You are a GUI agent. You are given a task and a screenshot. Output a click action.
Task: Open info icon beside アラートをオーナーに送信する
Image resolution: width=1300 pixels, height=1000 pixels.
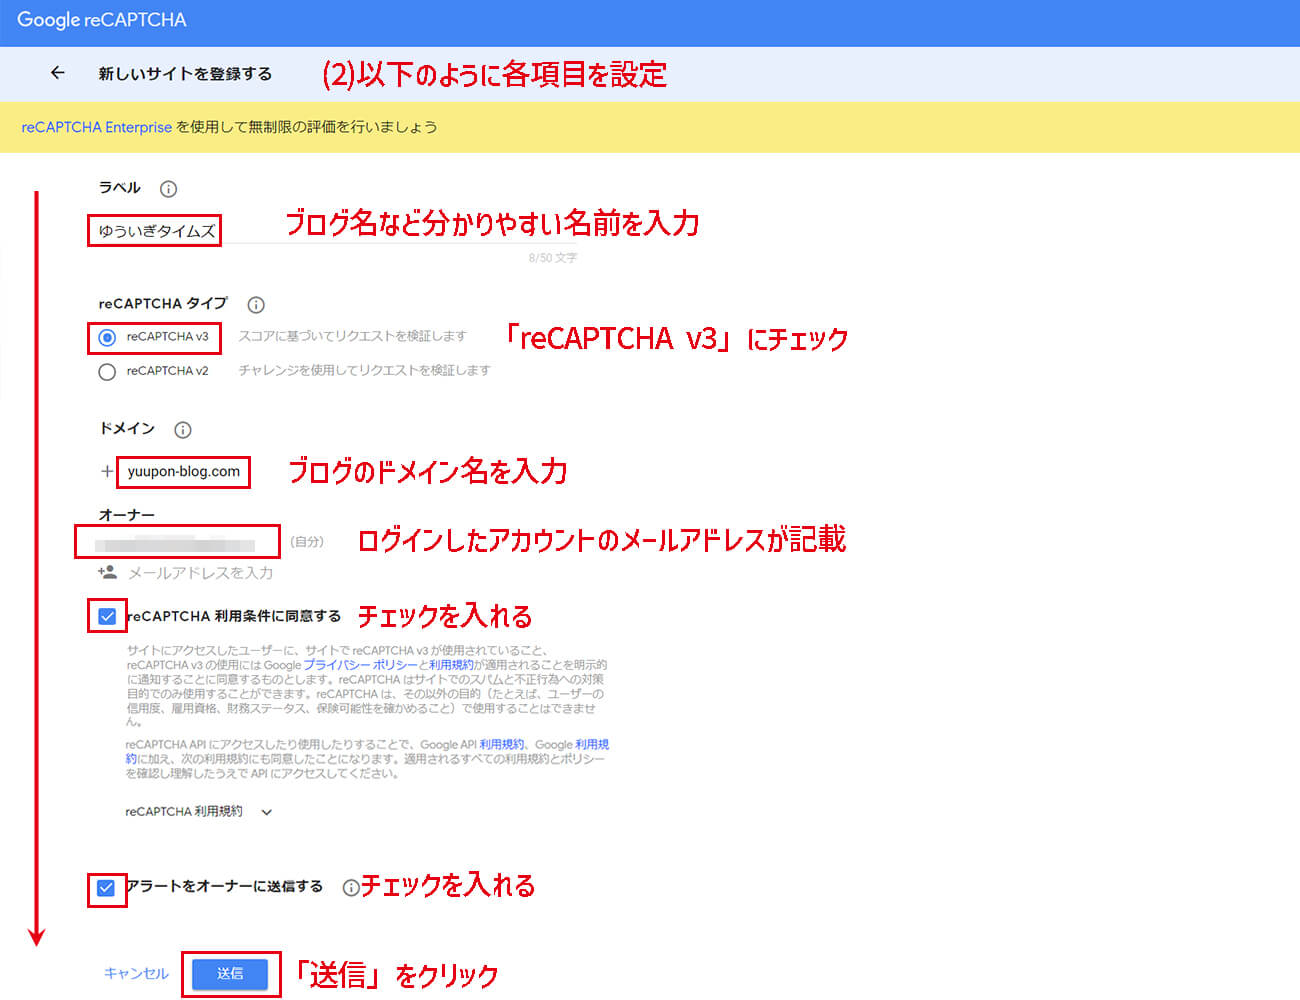pyautogui.click(x=350, y=887)
